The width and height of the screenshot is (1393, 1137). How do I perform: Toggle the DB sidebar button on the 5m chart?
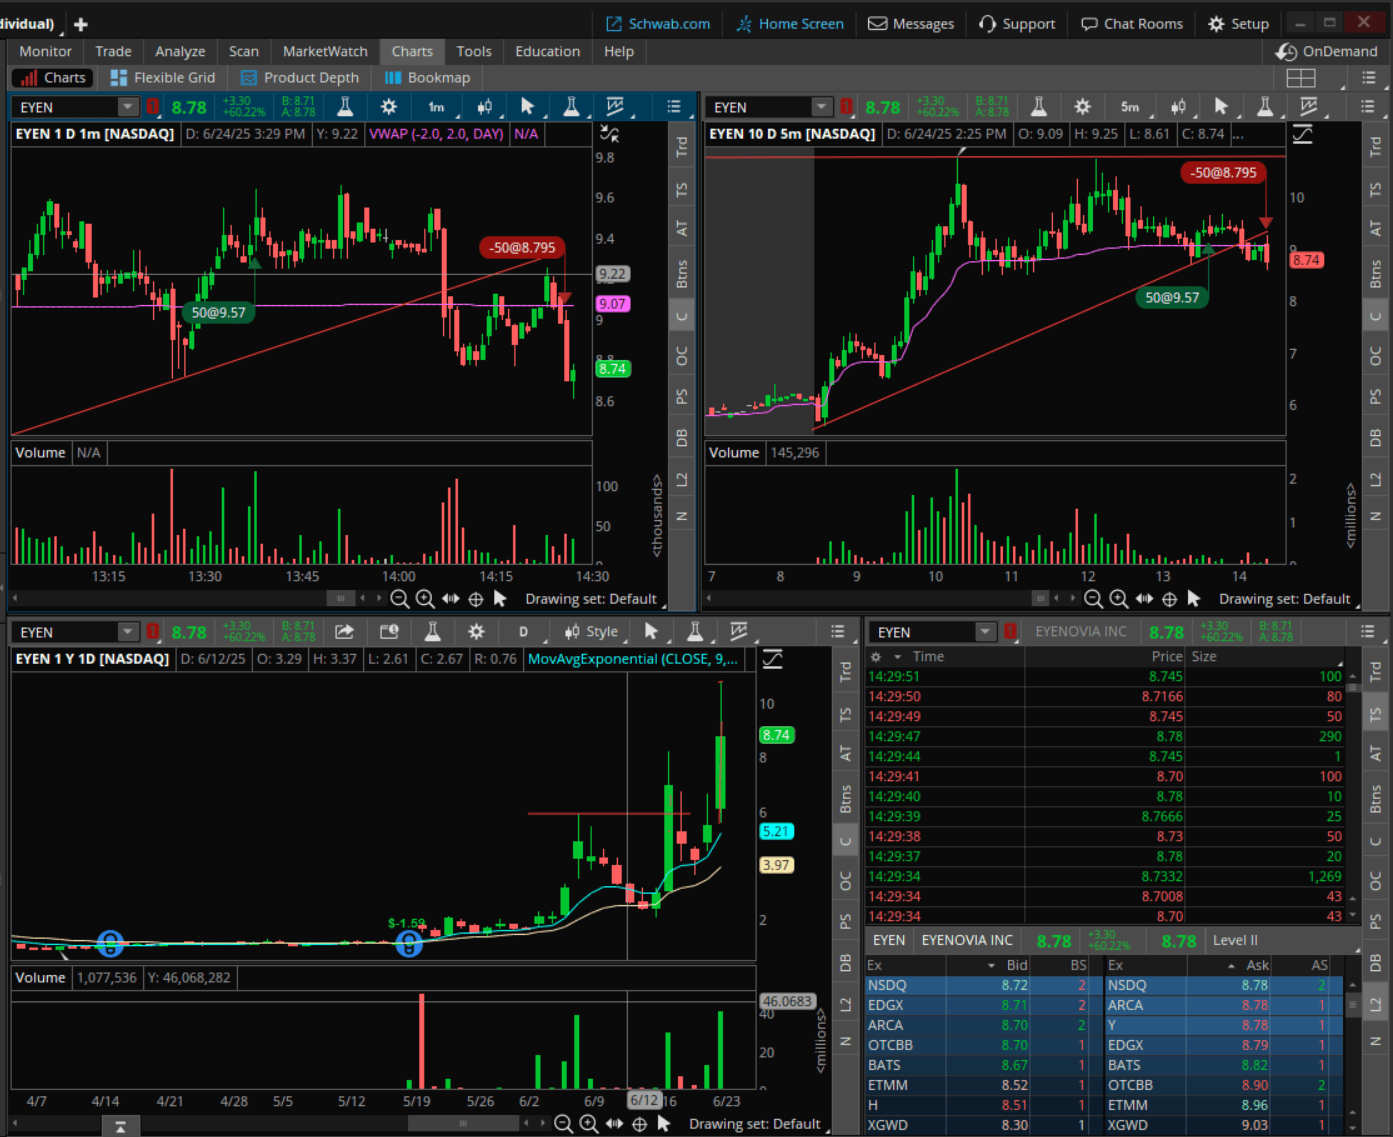click(1376, 438)
